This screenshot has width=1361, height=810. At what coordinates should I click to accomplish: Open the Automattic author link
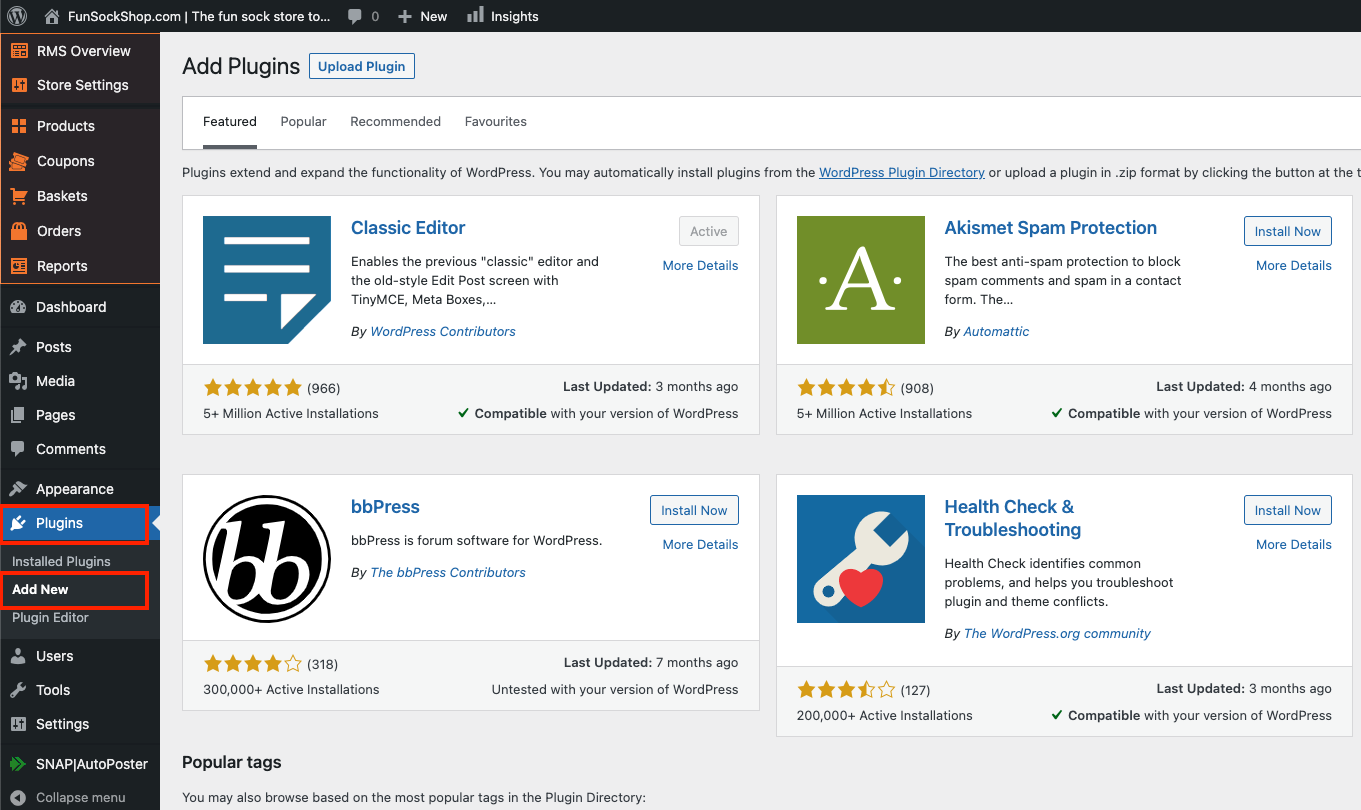pyautogui.click(x=996, y=332)
